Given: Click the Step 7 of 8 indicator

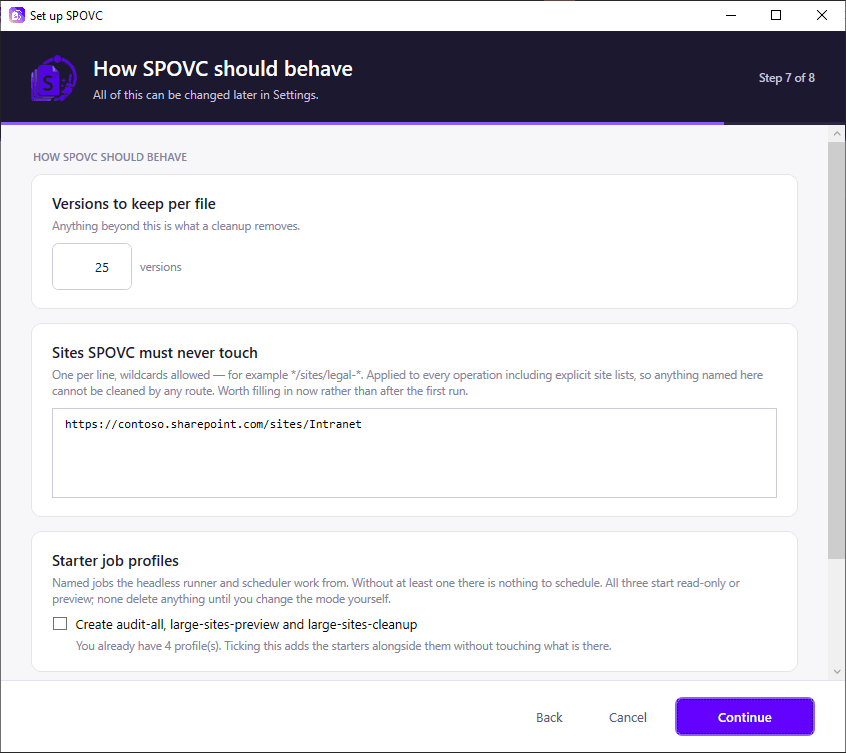Looking at the screenshot, I should pyautogui.click(x=786, y=78).
